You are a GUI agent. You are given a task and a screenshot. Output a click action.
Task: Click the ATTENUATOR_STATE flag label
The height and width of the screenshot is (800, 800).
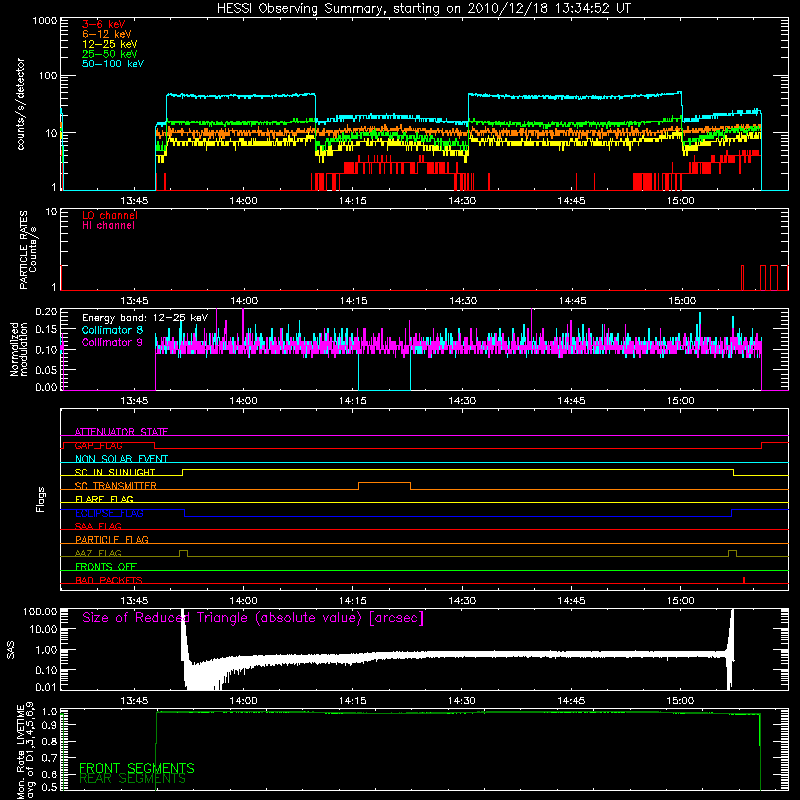[121, 432]
